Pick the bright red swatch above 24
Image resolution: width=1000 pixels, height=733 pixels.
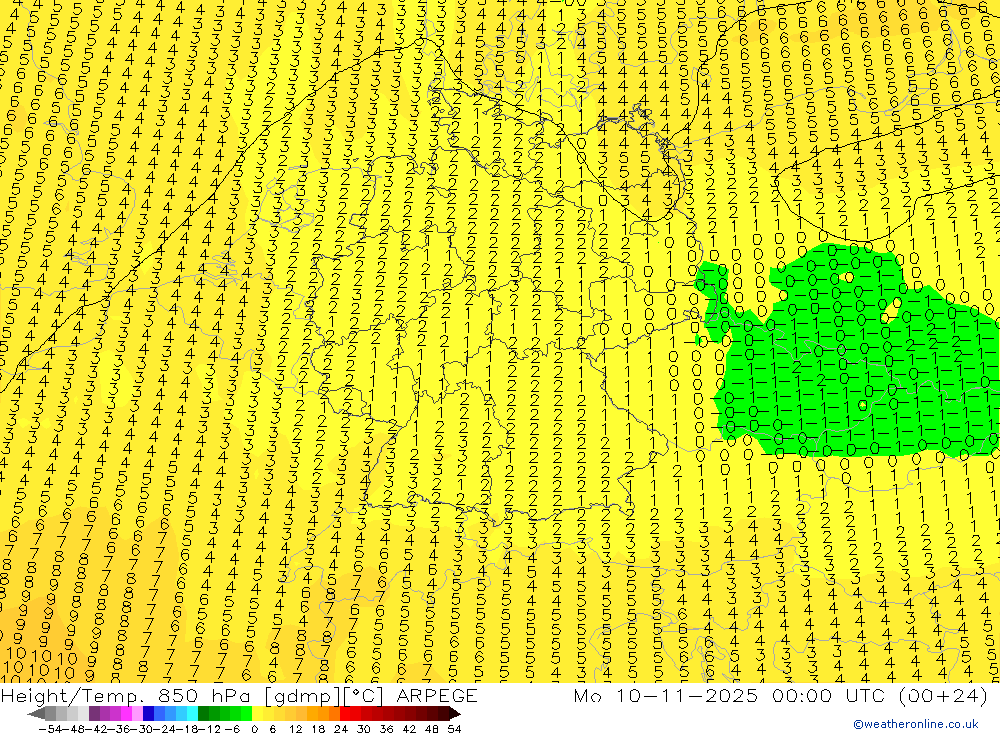[345, 714]
